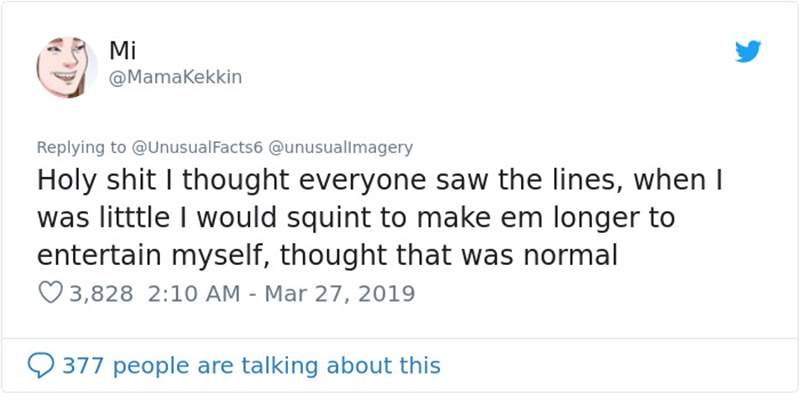Click the Mar 27, 2019 date
This screenshot has height=394, width=800.
(340, 294)
